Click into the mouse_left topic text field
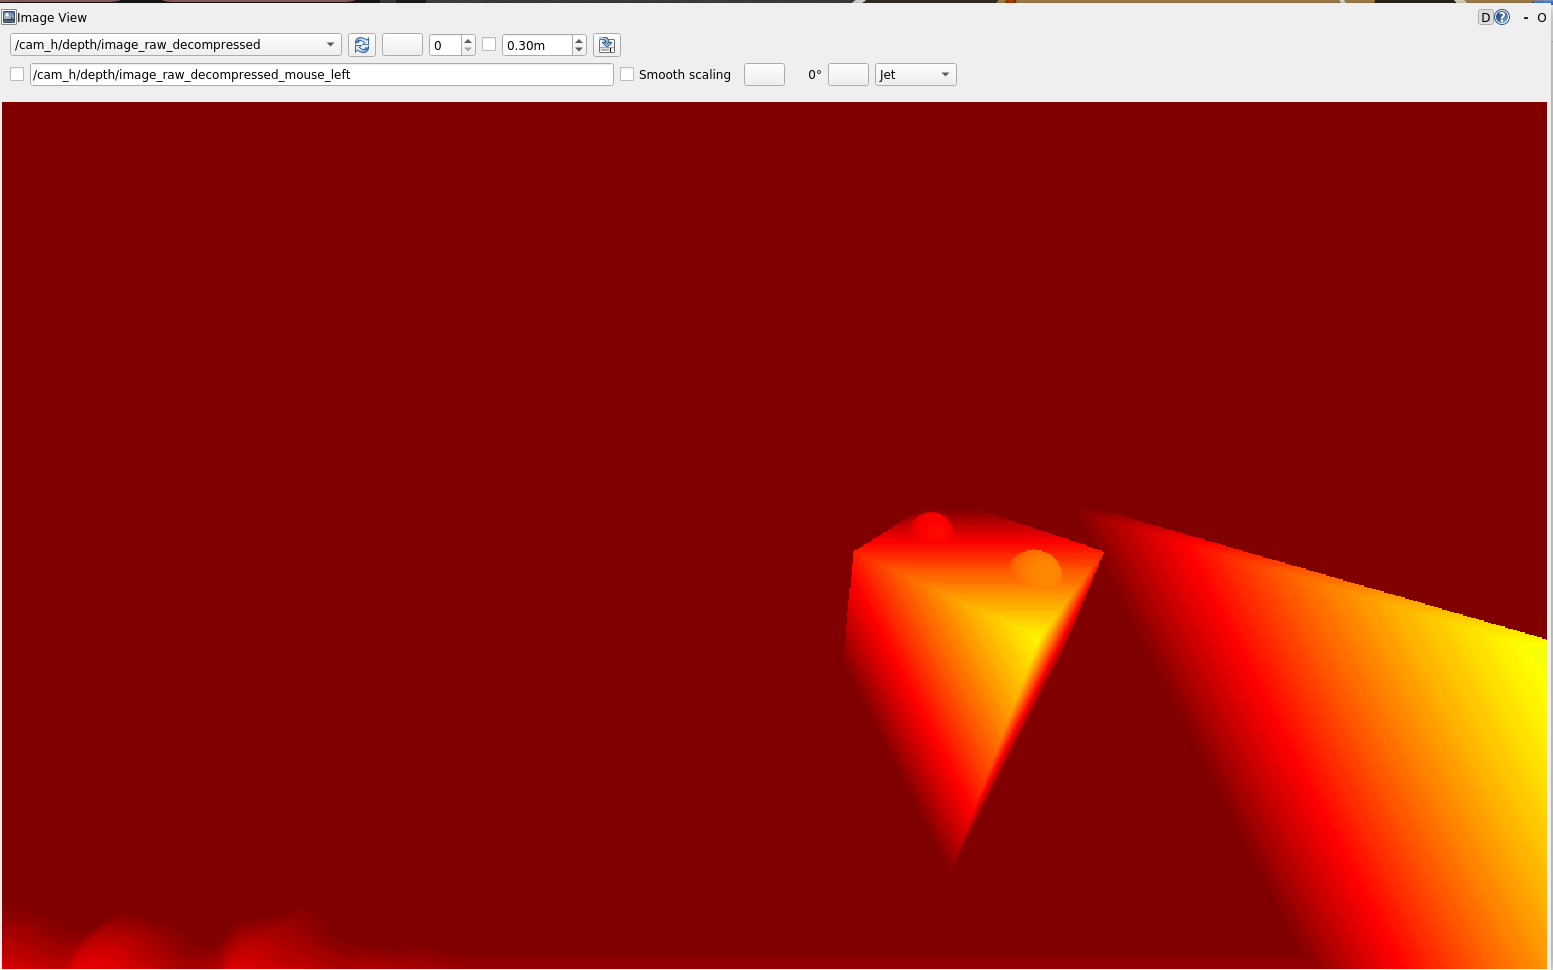 320,75
